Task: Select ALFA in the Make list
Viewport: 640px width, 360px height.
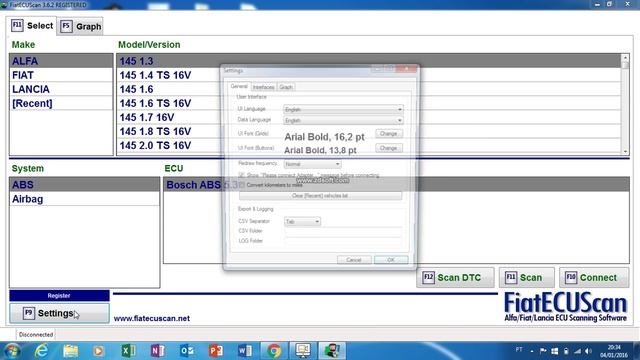Action: click(61, 61)
